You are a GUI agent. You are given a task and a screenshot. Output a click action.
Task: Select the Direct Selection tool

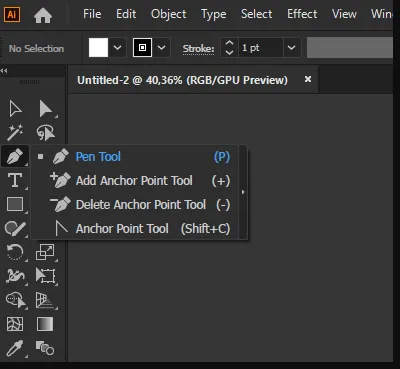point(46,109)
